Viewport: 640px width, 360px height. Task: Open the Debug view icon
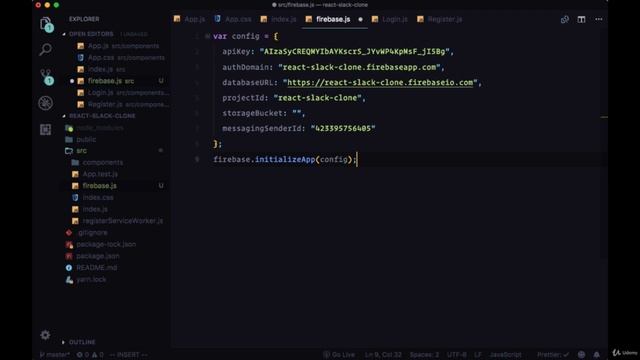coord(45,103)
